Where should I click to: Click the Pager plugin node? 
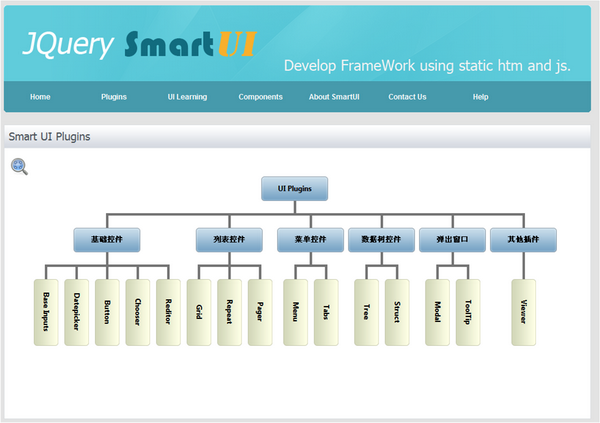click(x=260, y=312)
